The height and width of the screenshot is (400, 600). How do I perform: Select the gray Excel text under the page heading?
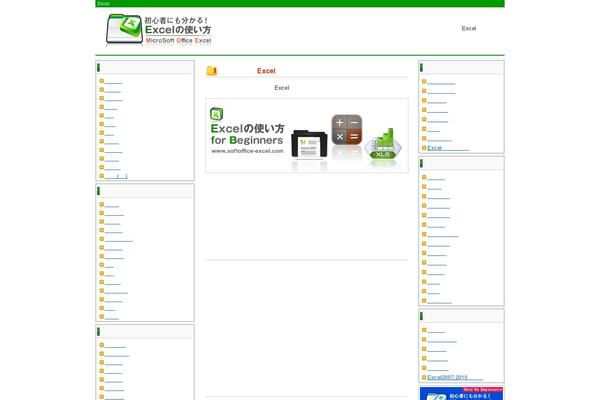[282, 88]
